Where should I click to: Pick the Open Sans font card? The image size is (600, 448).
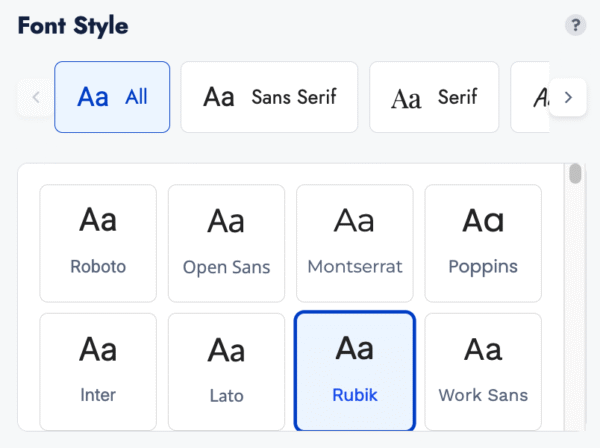pos(226,243)
